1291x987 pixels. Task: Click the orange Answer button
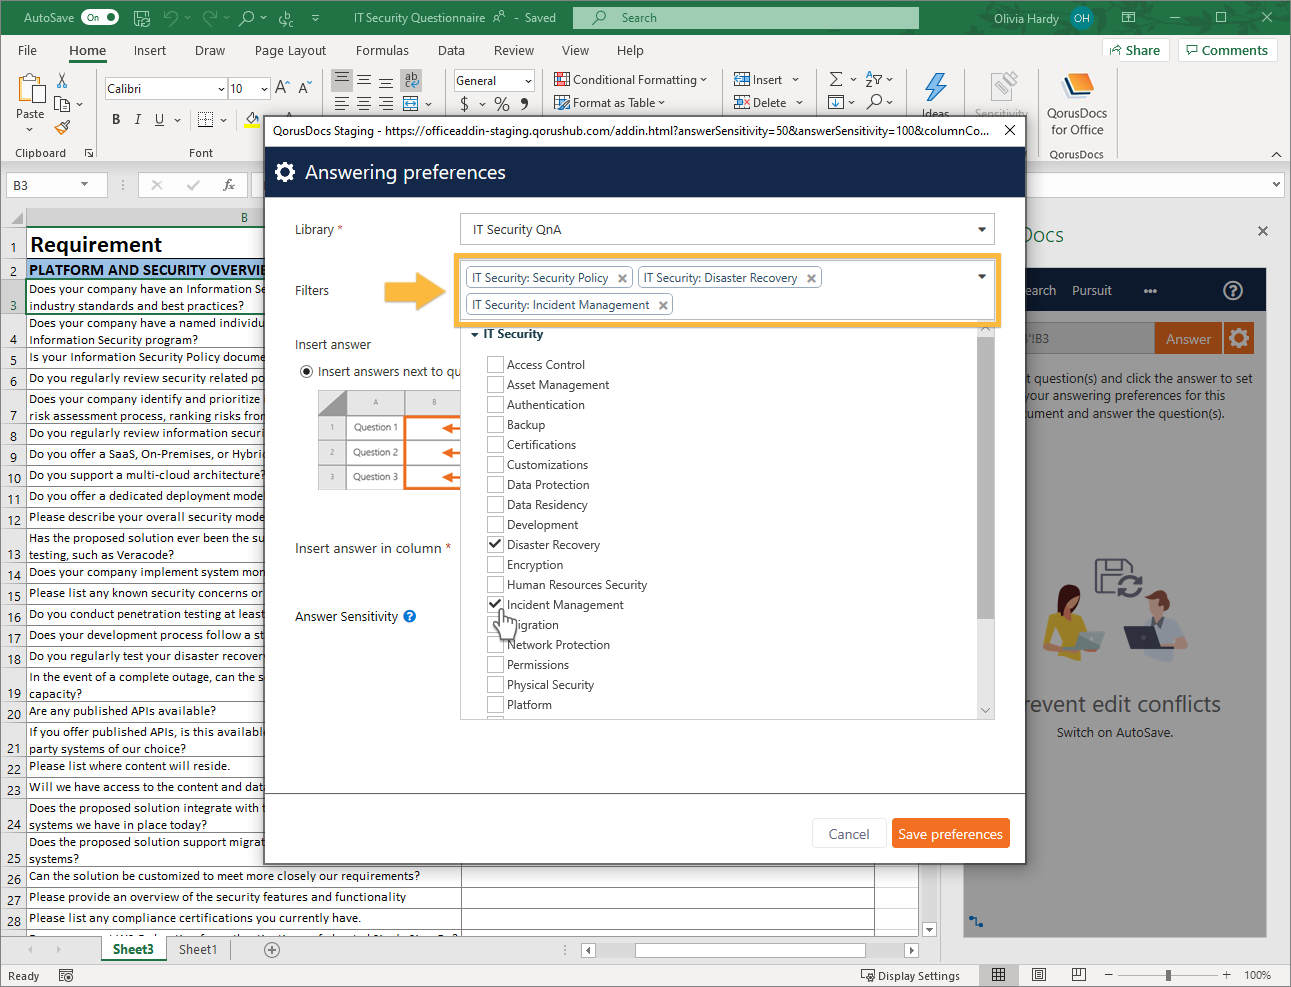pyautogui.click(x=1188, y=339)
